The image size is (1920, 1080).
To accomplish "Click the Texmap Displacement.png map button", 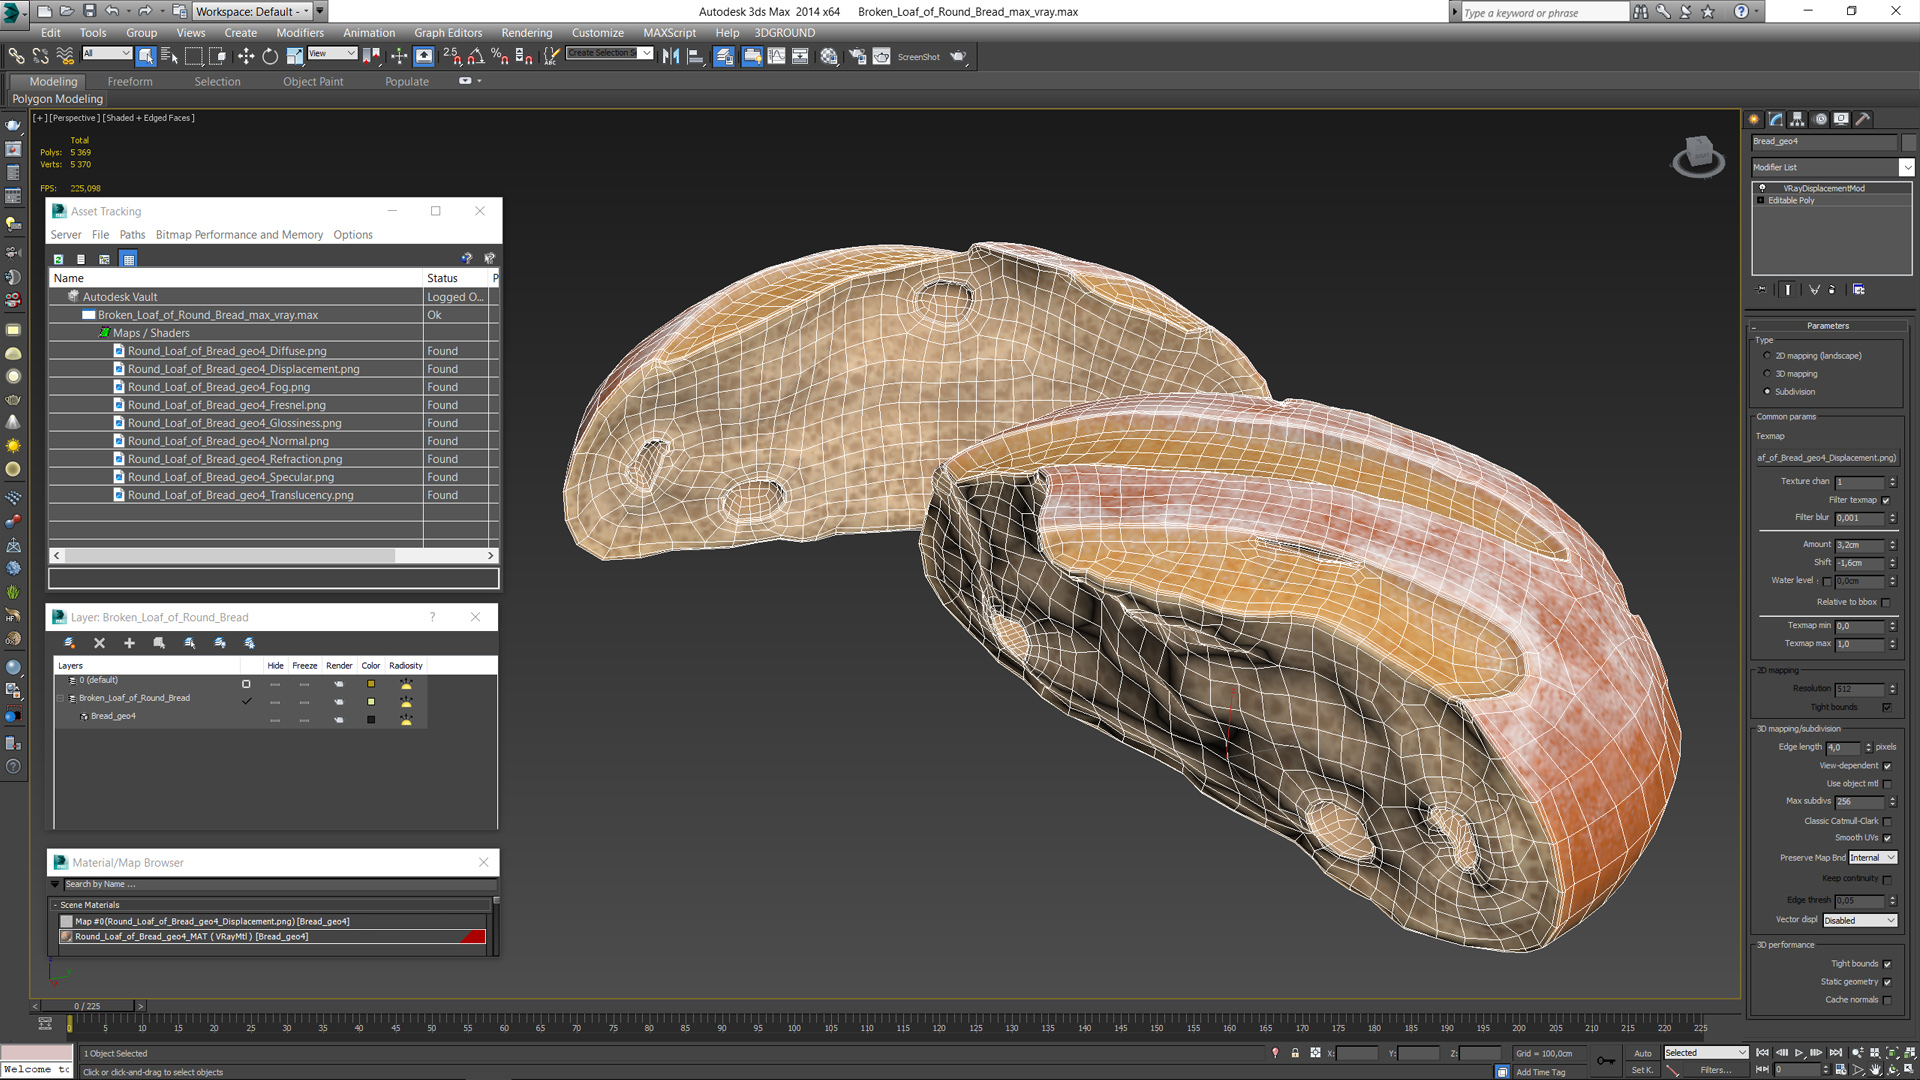I will (x=1826, y=458).
